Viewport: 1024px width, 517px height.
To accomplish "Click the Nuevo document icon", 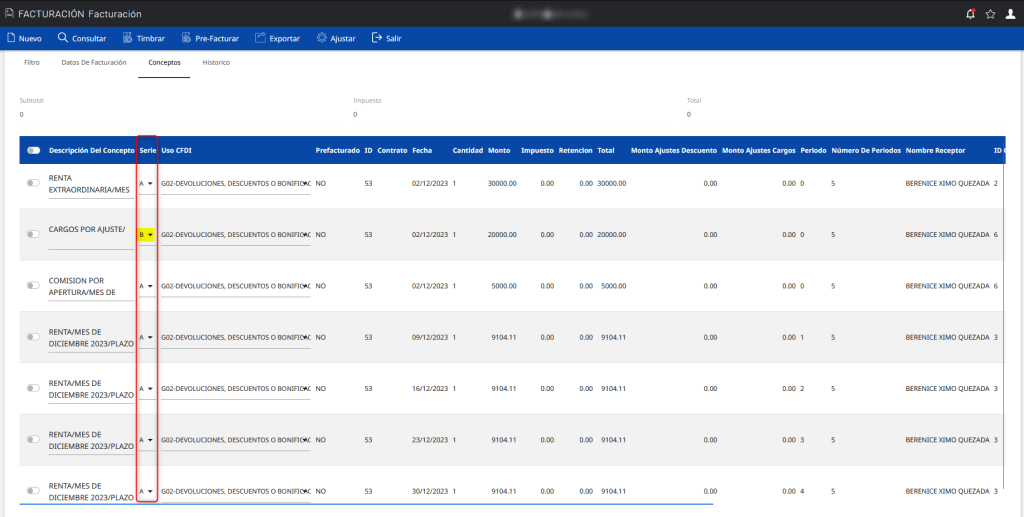I will pos(11,38).
